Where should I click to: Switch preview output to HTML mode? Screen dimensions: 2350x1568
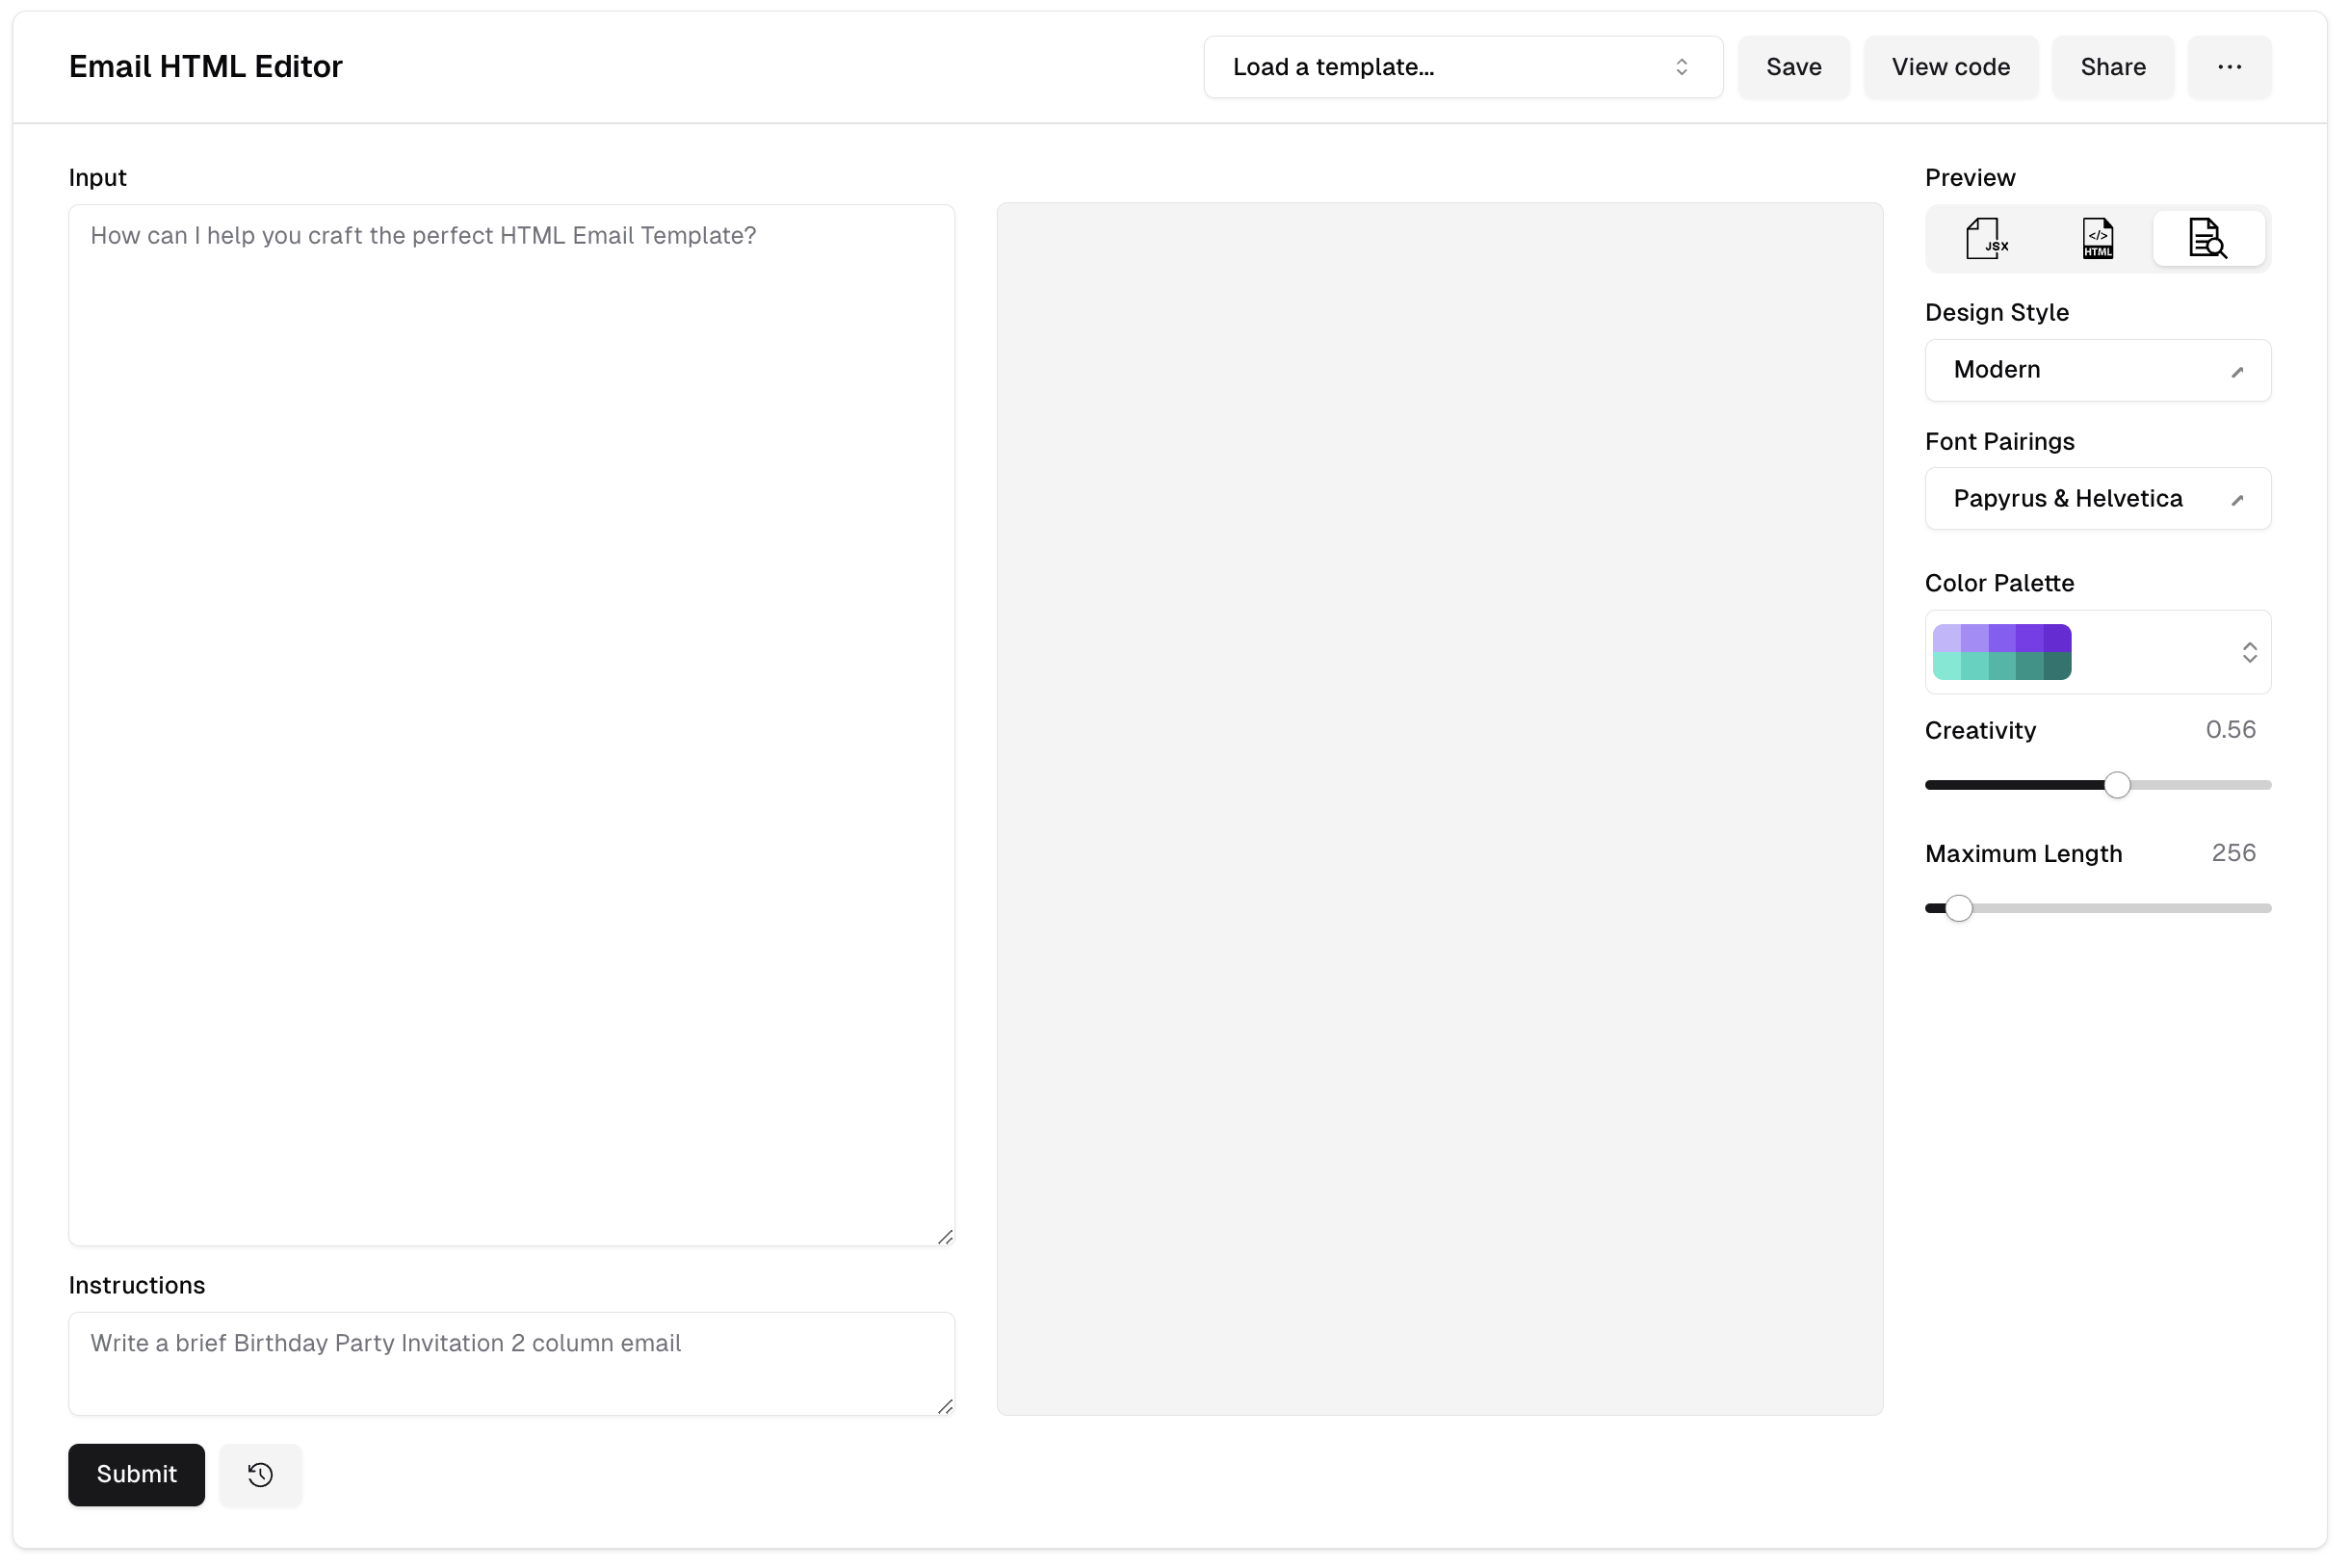(2097, 238)
